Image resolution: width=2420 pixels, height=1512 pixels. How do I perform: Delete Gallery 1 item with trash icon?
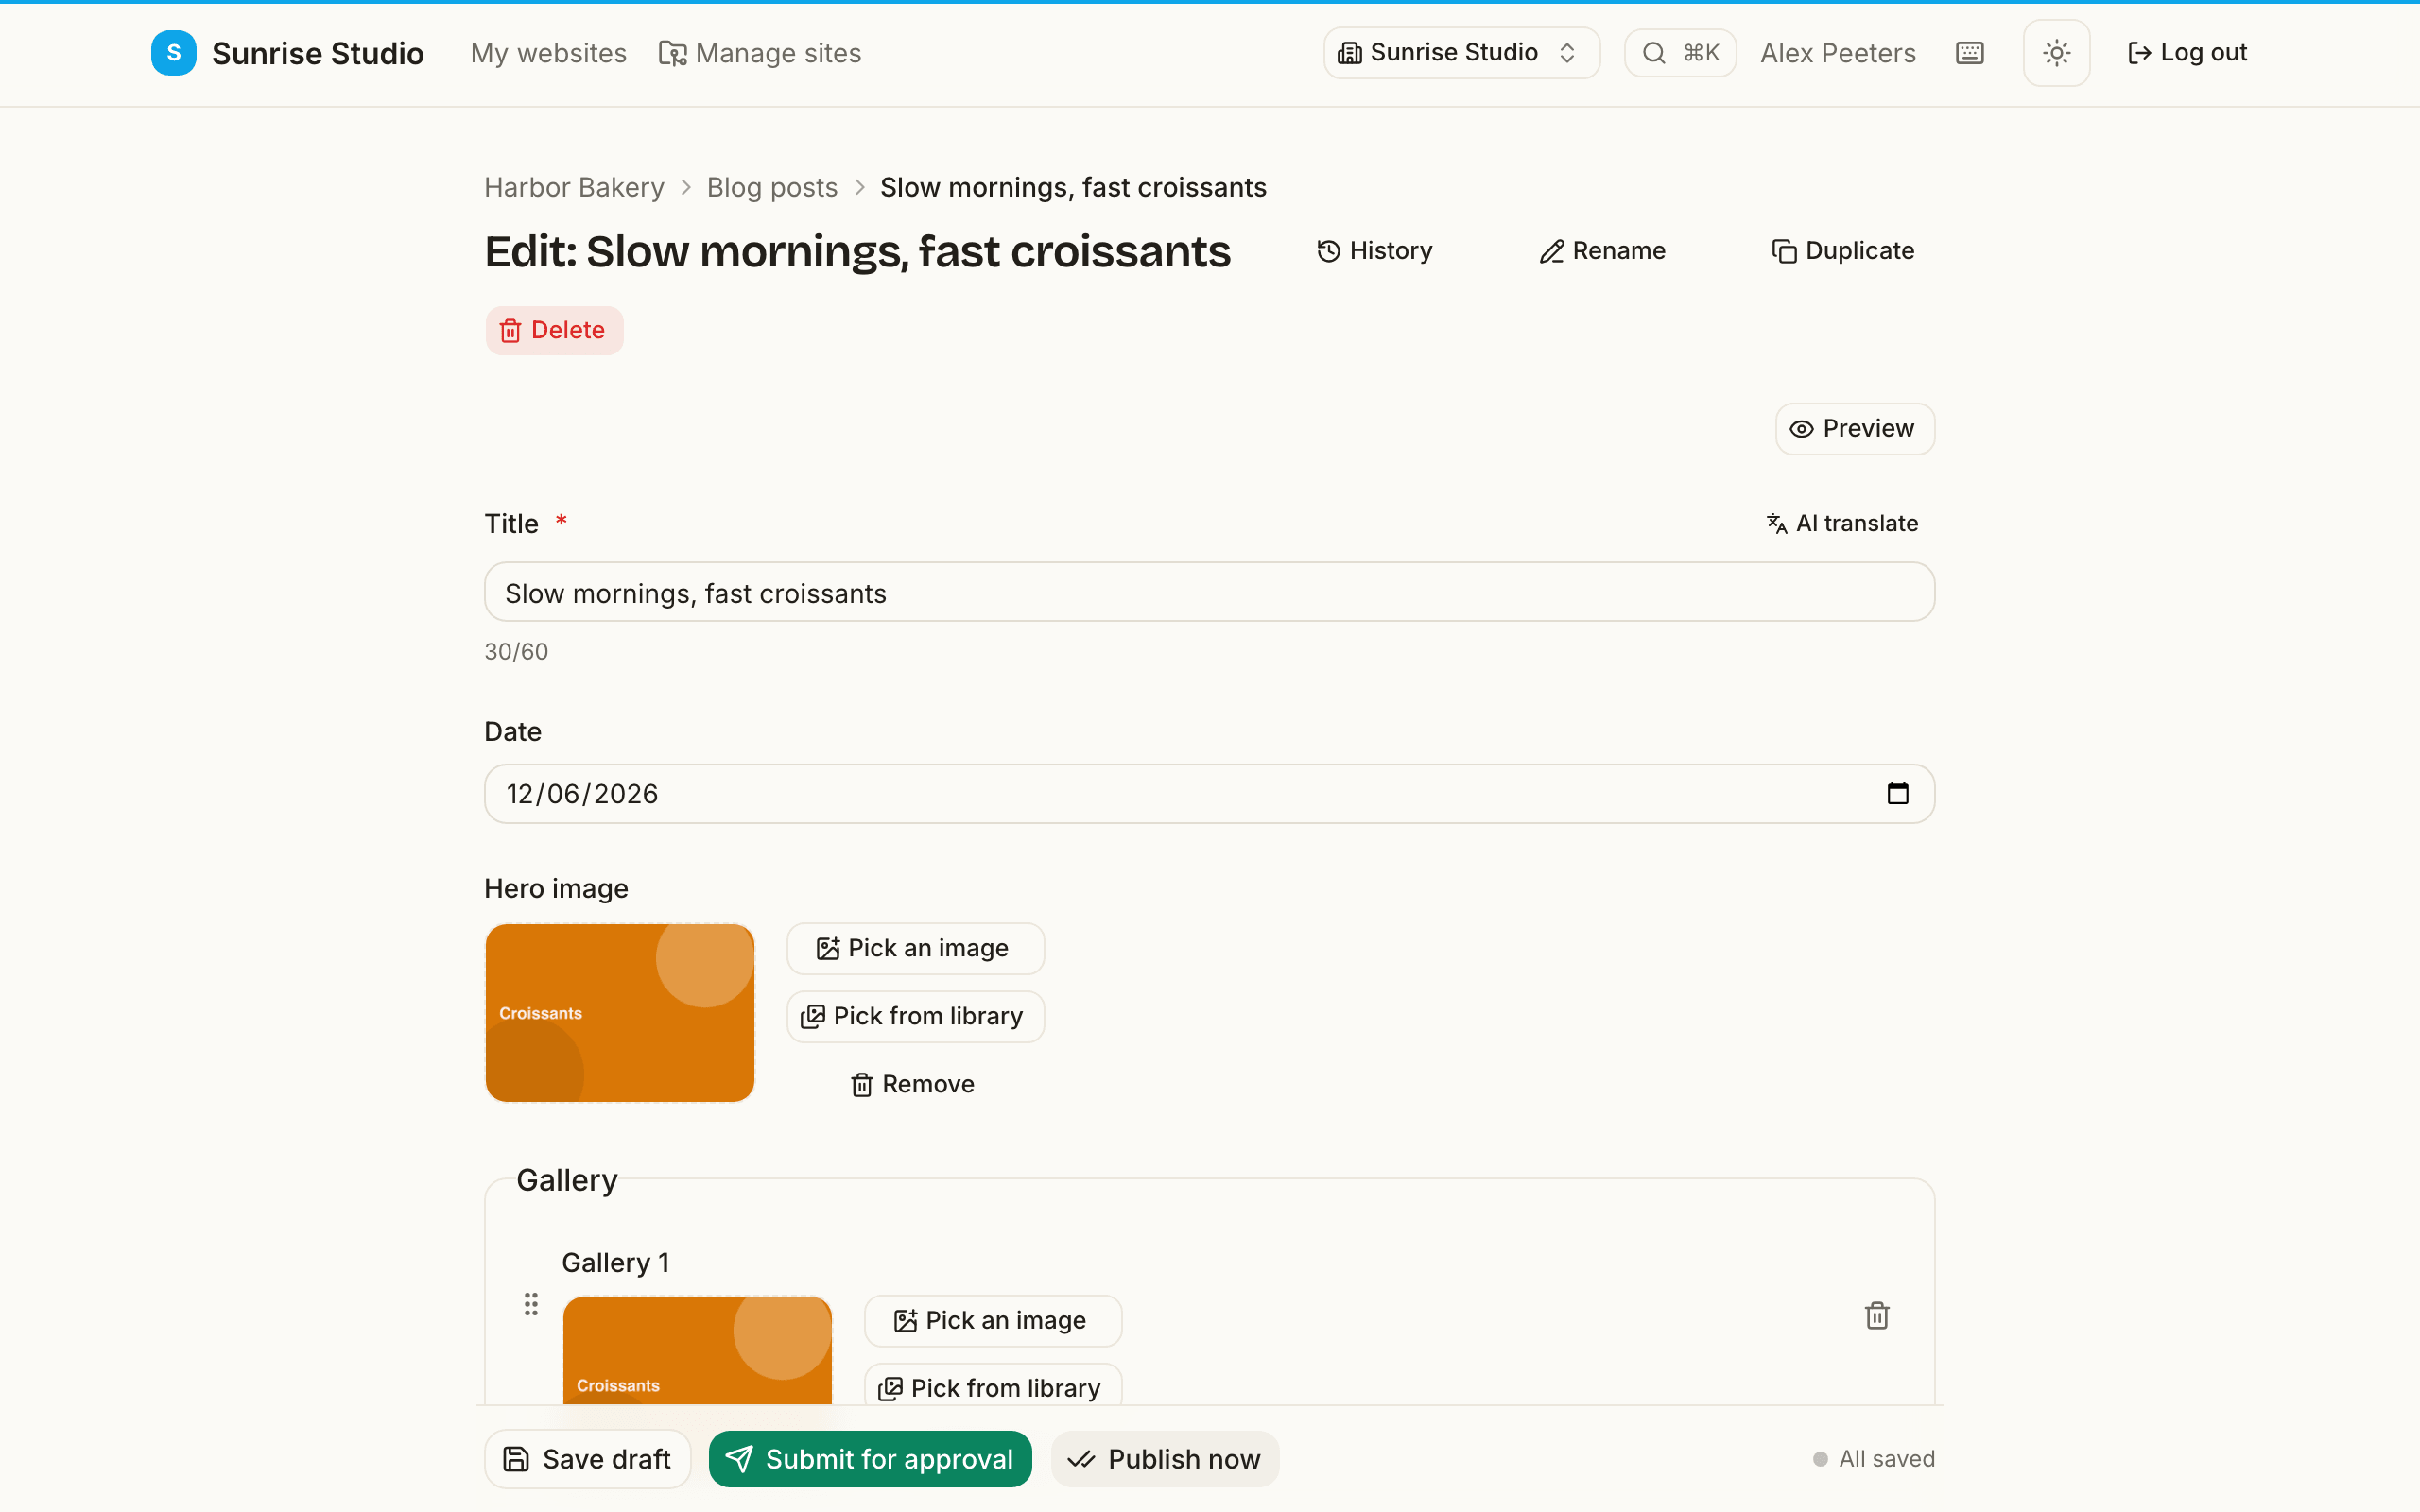(x=1877, y=1315)
